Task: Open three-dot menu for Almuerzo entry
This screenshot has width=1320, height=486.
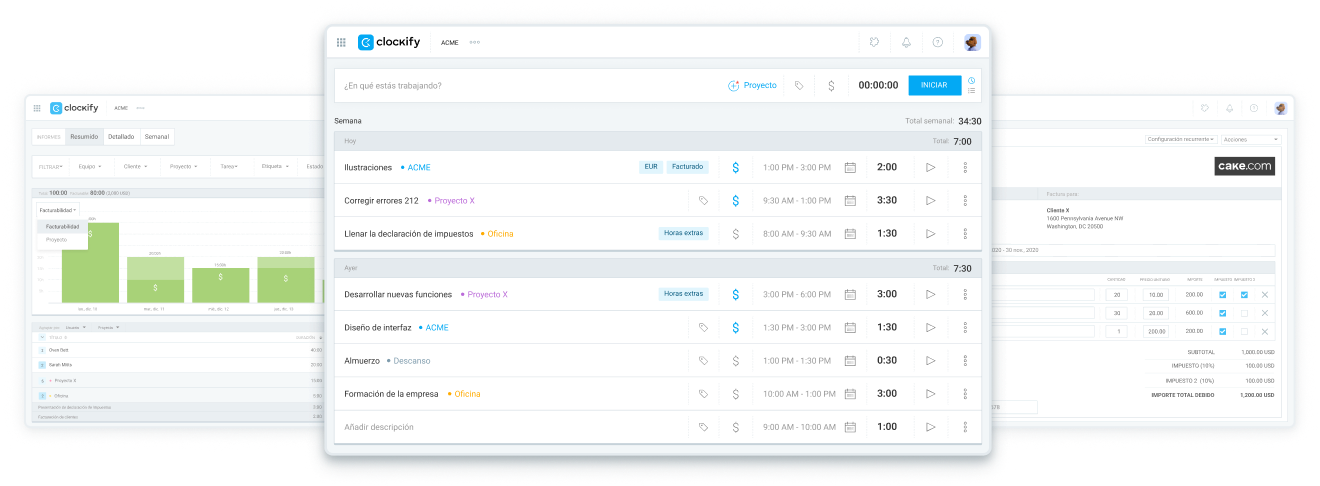Action: coord(965,360)
